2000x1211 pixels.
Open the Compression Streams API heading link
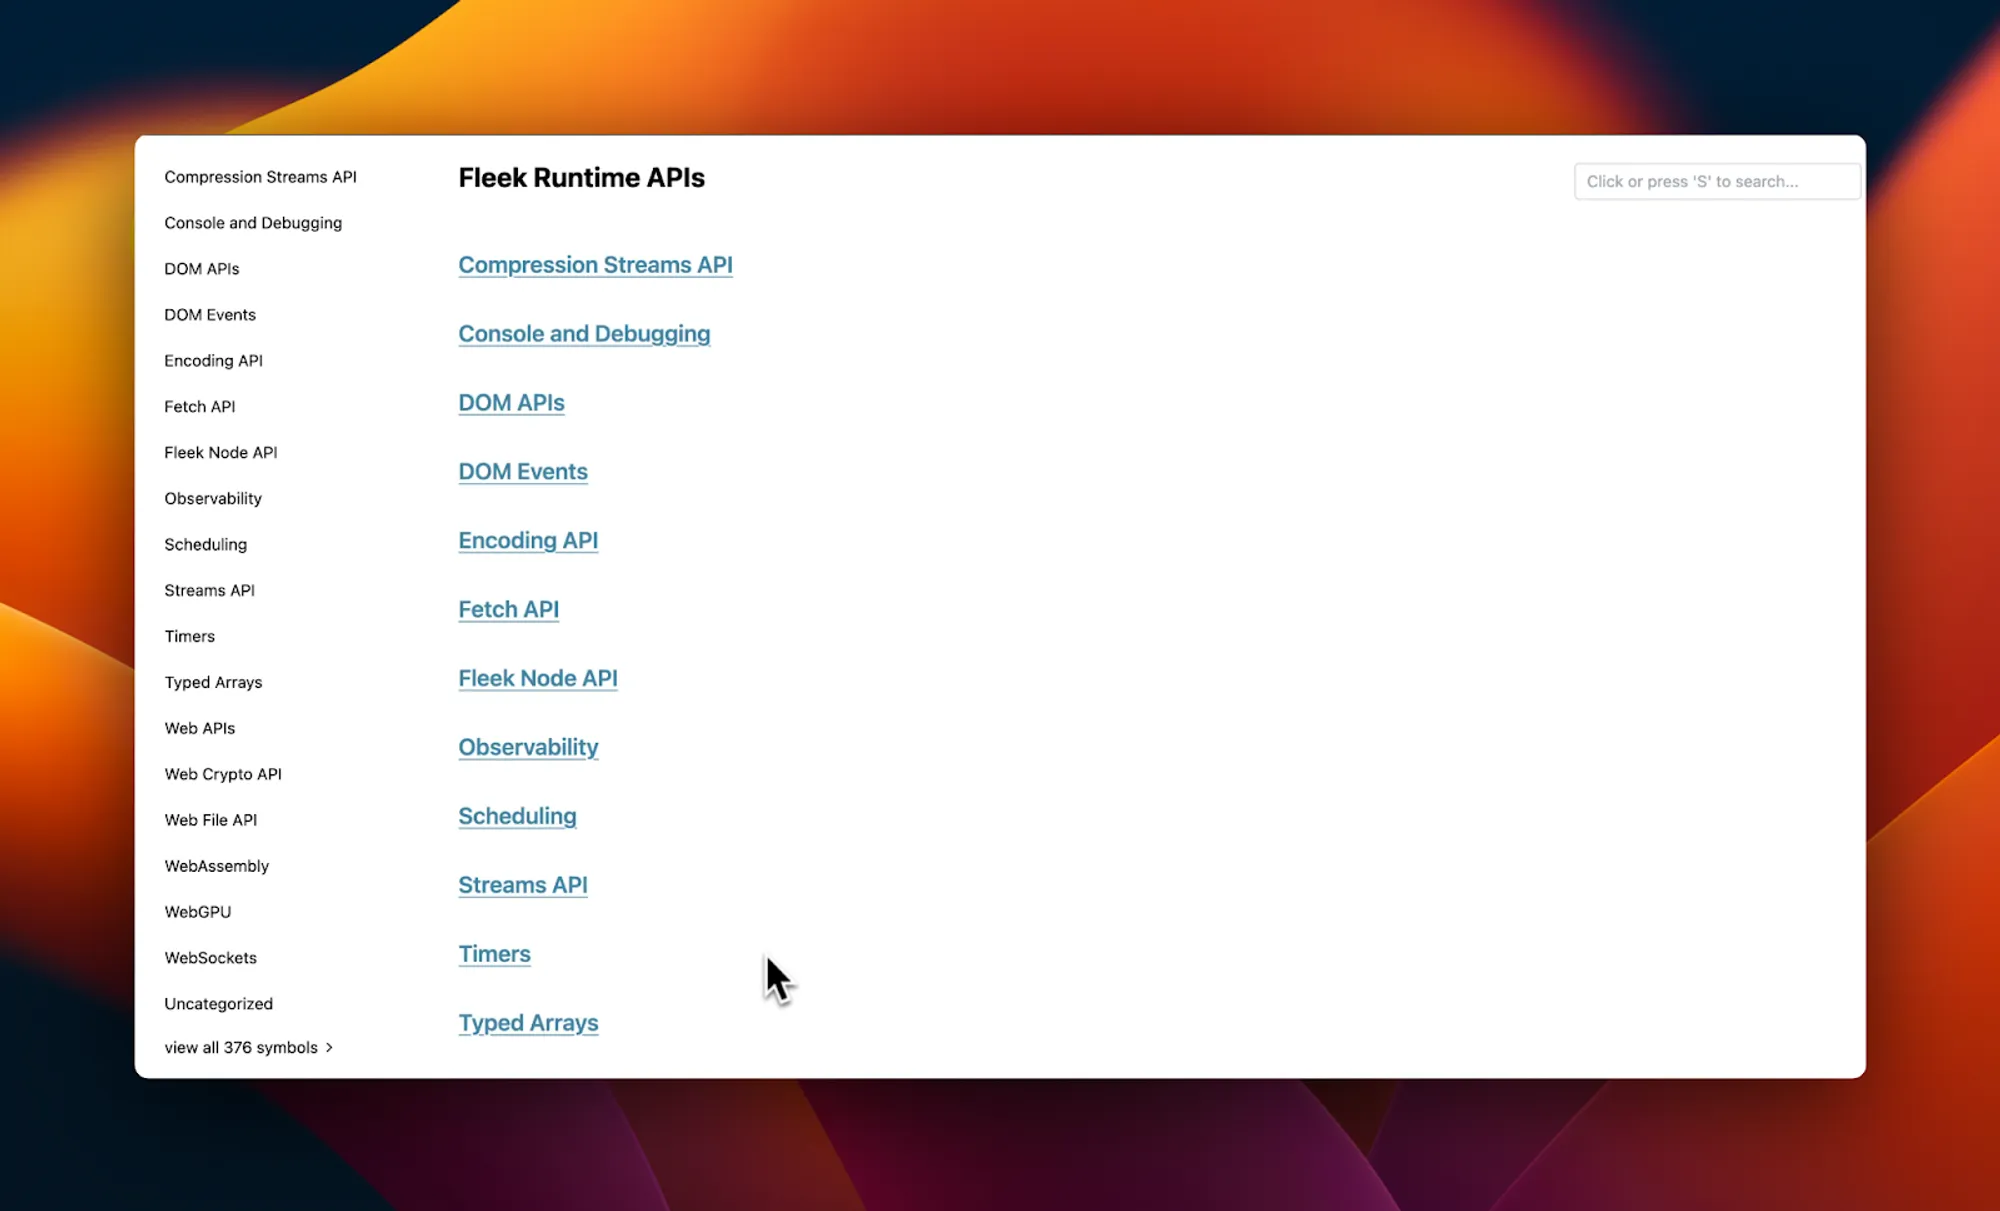point(595,265)
